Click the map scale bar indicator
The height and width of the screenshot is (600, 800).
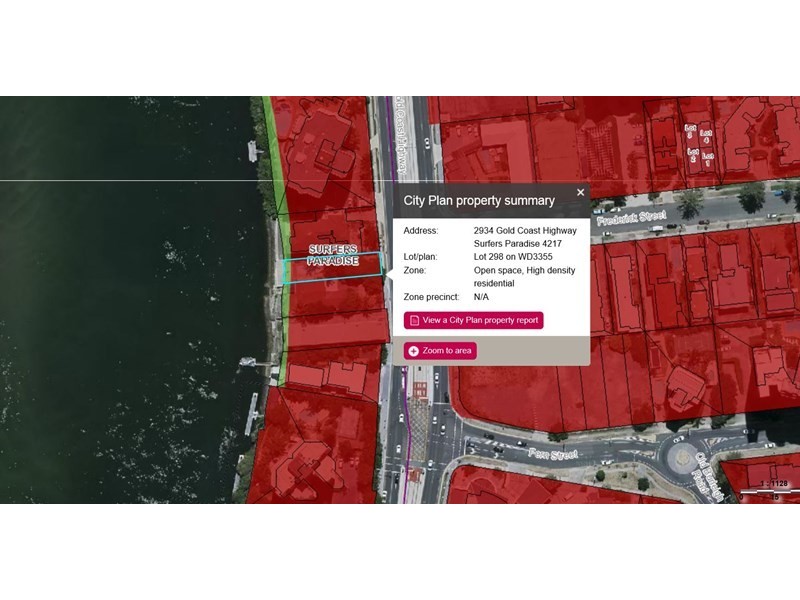pos(769,490)
